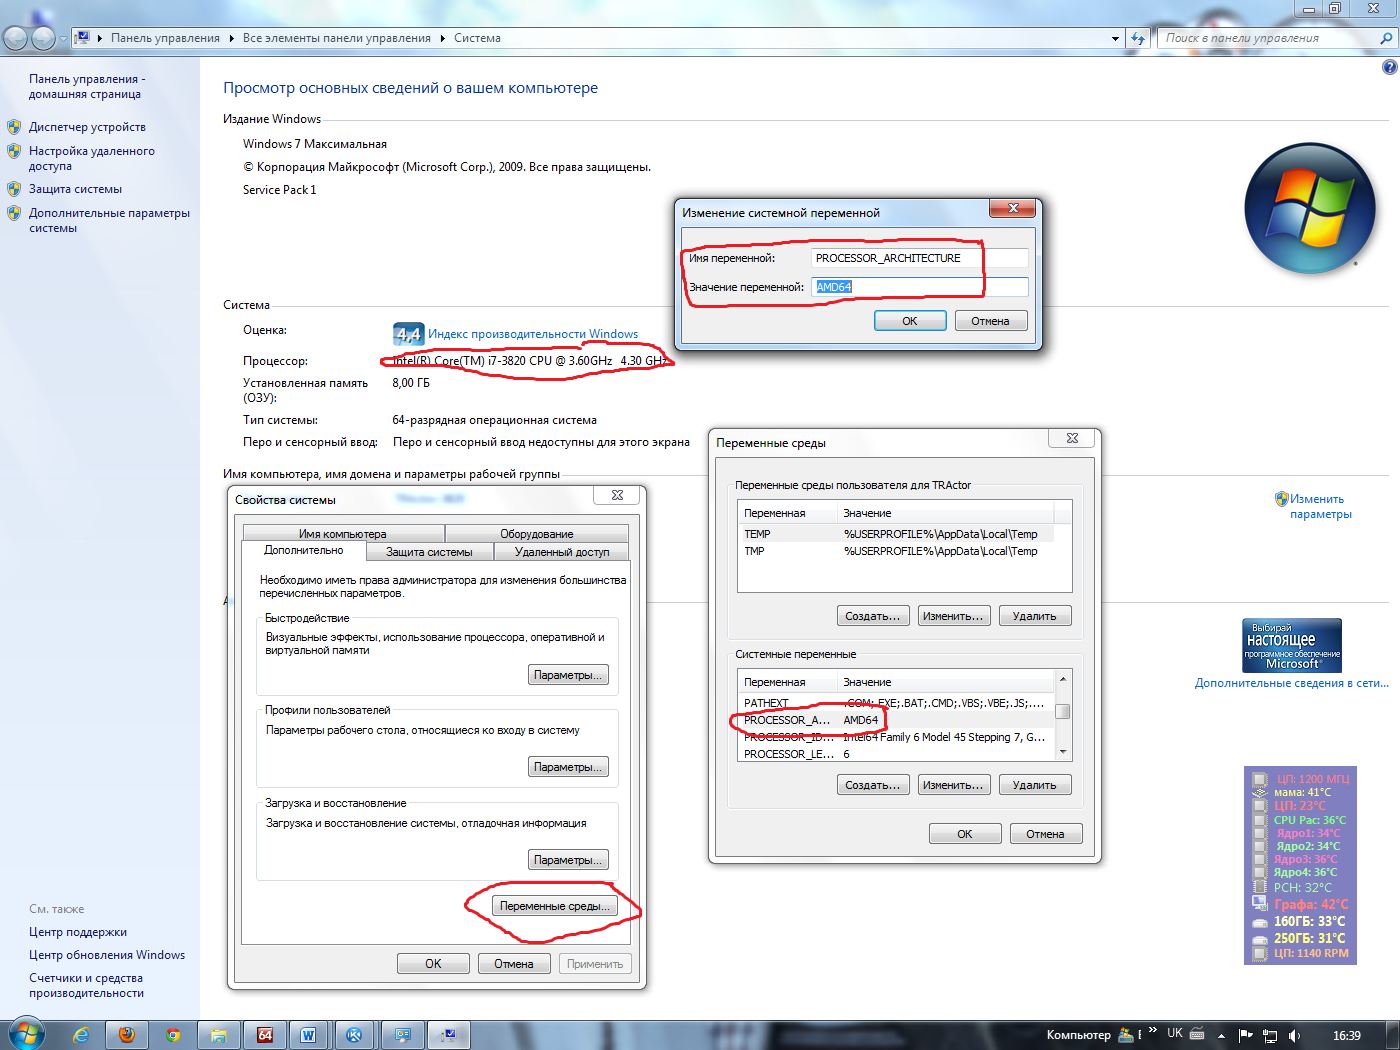This screenshot has width=1400, height=1050.
Task: Click the graphics card icon beside Графа: 42°C
Action: [x=1260, y=904]
